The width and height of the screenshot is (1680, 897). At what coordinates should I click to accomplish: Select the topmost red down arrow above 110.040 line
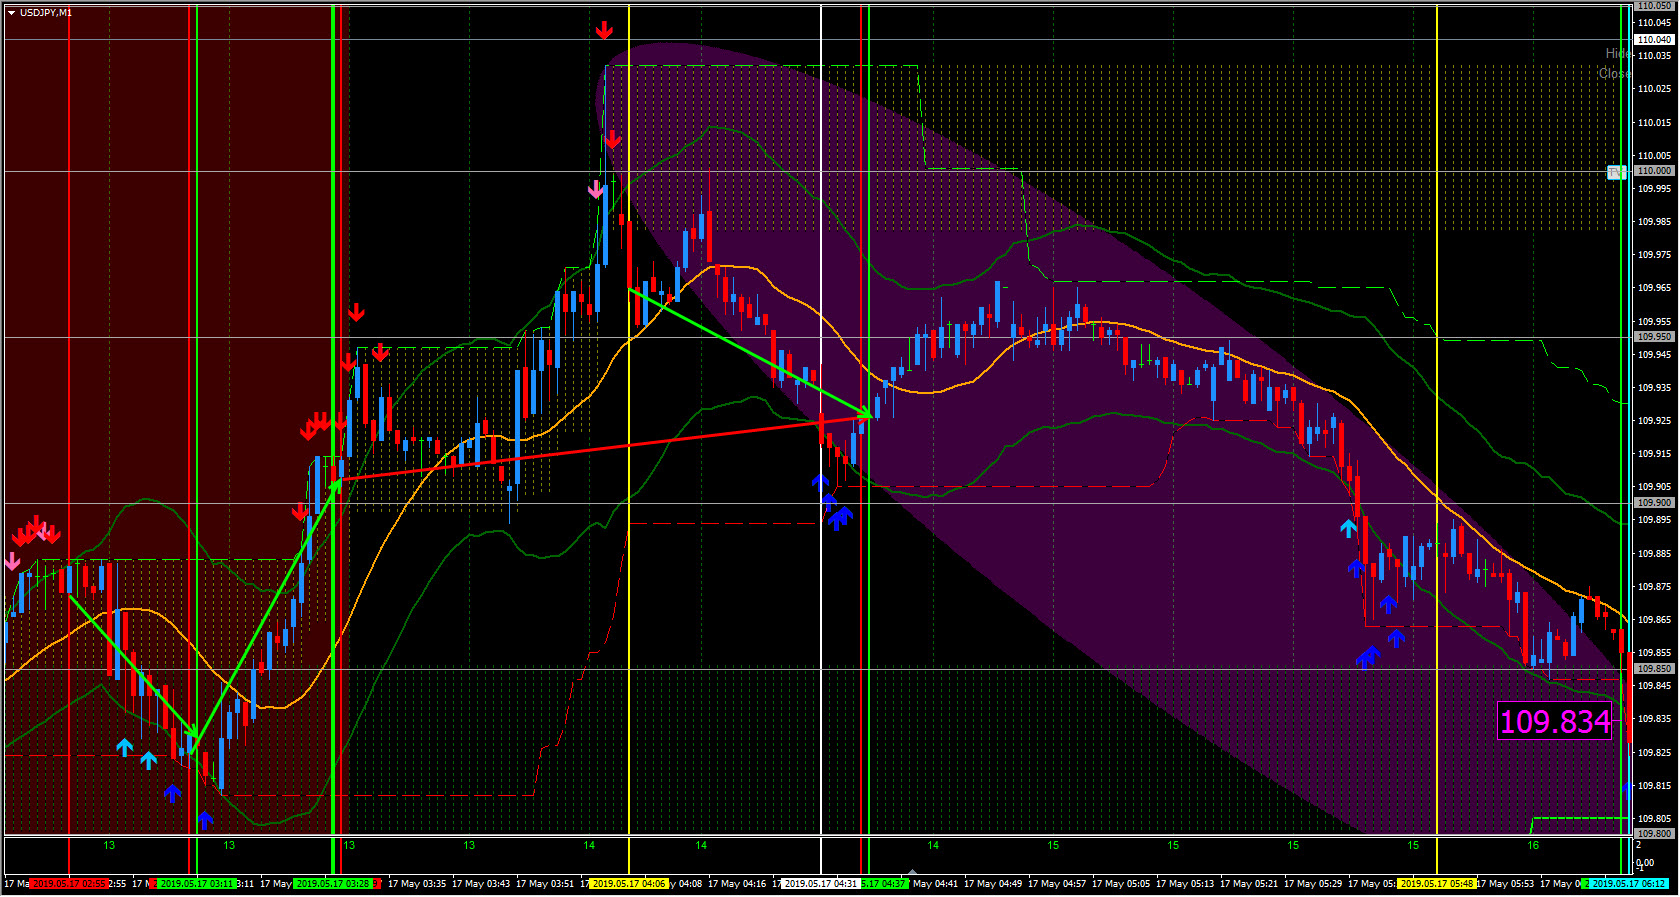pos(604,31)
